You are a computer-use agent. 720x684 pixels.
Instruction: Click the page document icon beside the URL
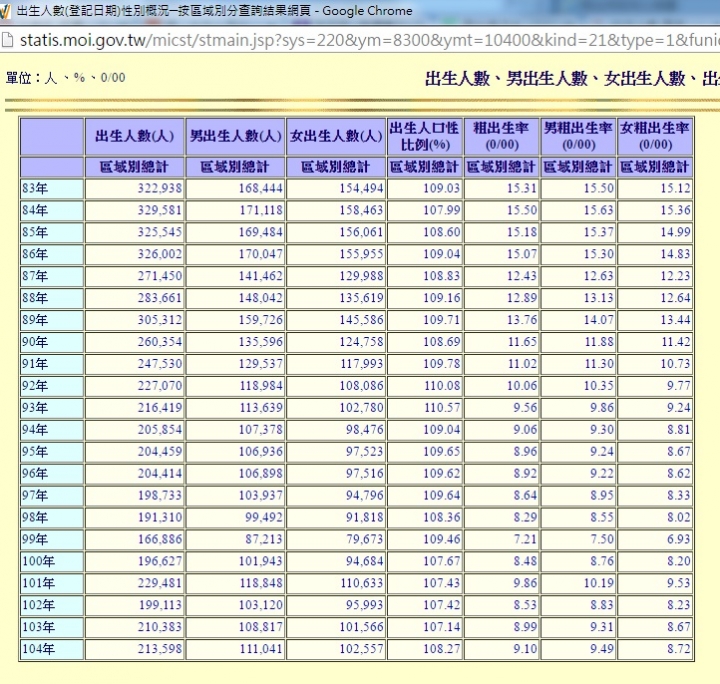pos(7,40)
